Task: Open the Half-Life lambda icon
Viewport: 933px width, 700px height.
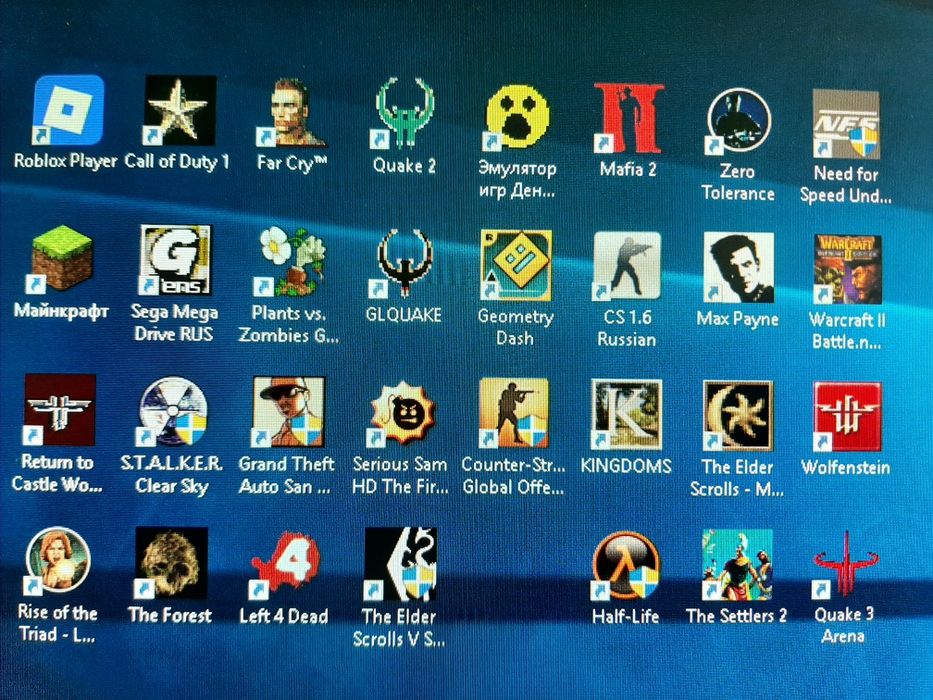Action: pyautogui.click(x=626, y=565)
